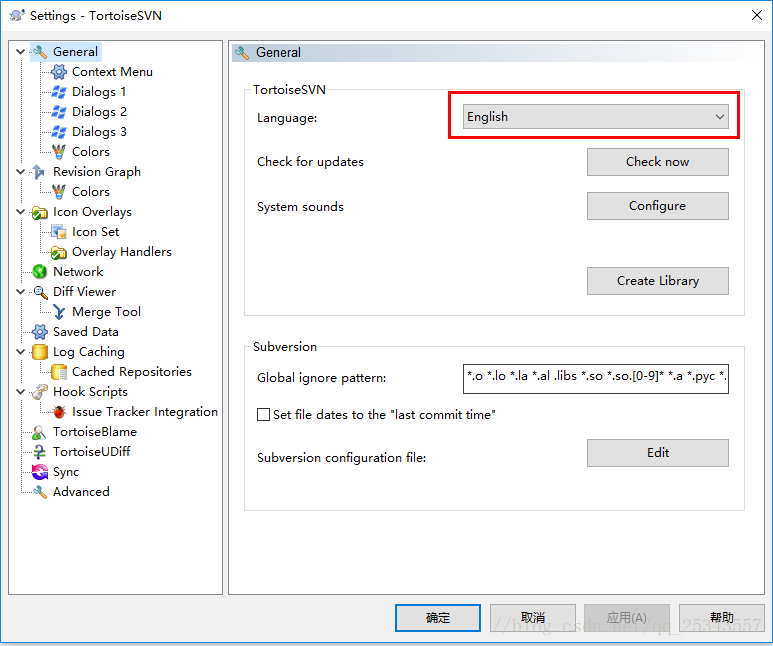Image resolution: width=773 pixels, height=646 pixels.
Task: Click the Overlay Handlers folder icon
Action: click(x=59, y=252)
